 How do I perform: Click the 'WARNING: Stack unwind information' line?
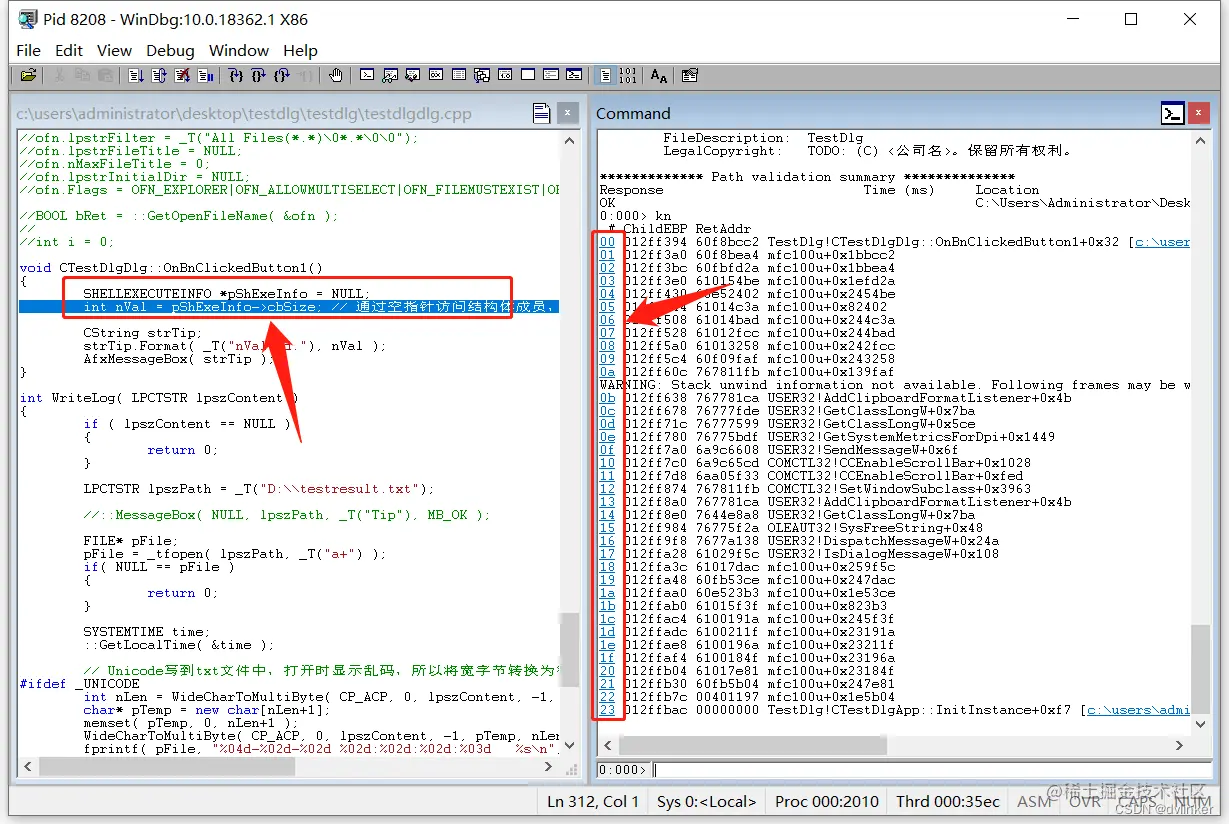[895, 385]
